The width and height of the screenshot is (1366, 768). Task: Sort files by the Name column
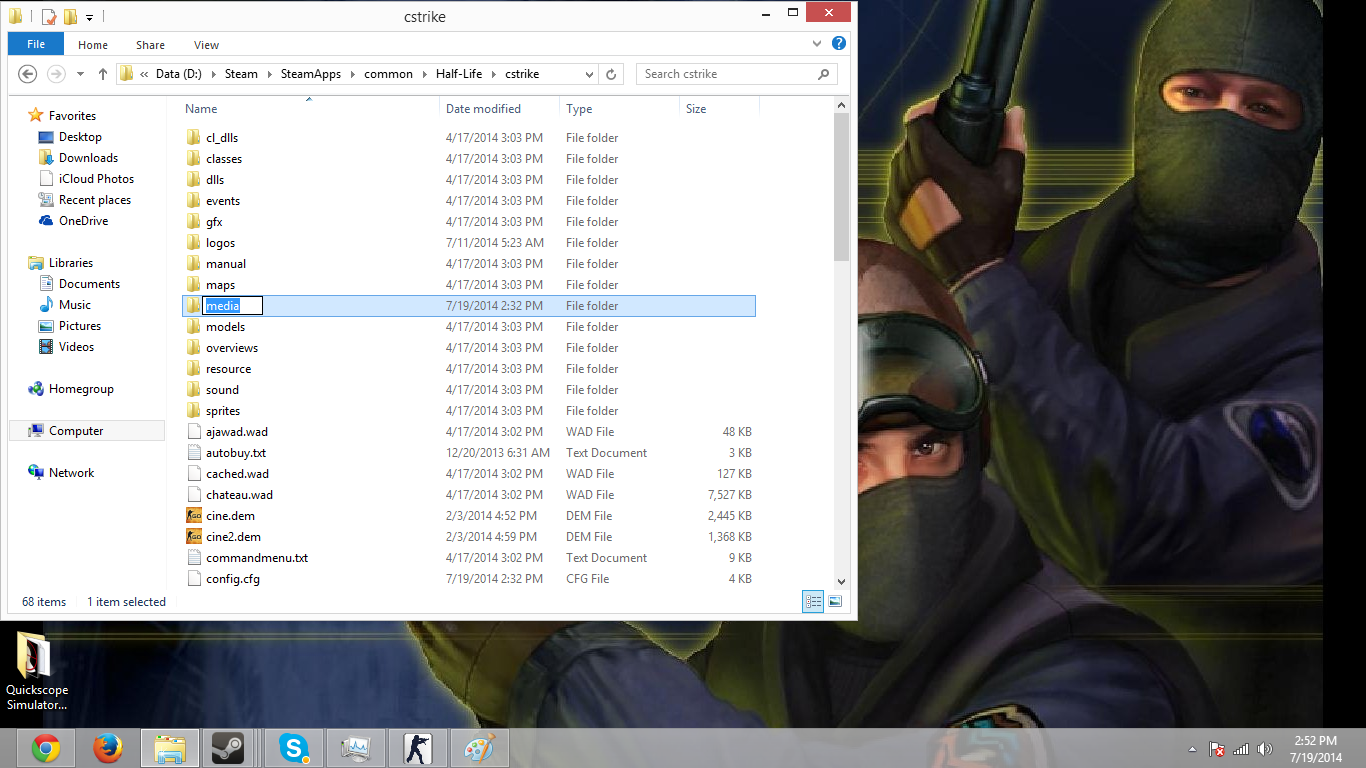pos(309,109)
